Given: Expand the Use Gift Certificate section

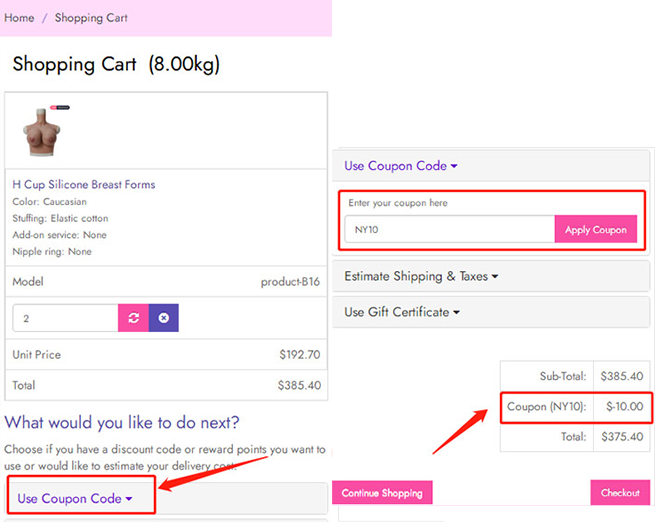Looking at the screenshot, I should [402, 312].
